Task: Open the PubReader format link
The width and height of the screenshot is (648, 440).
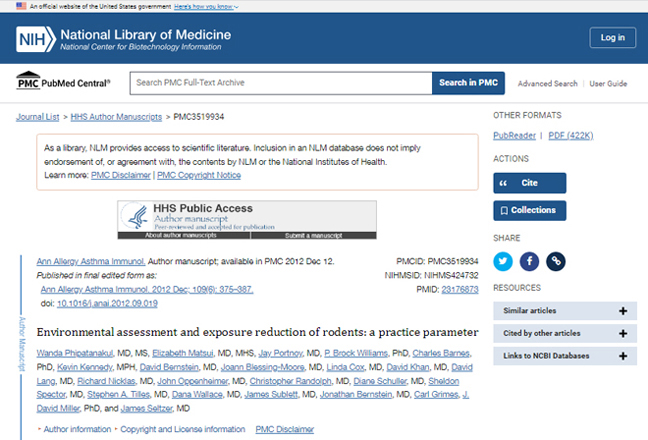Action: coord(515,136)
